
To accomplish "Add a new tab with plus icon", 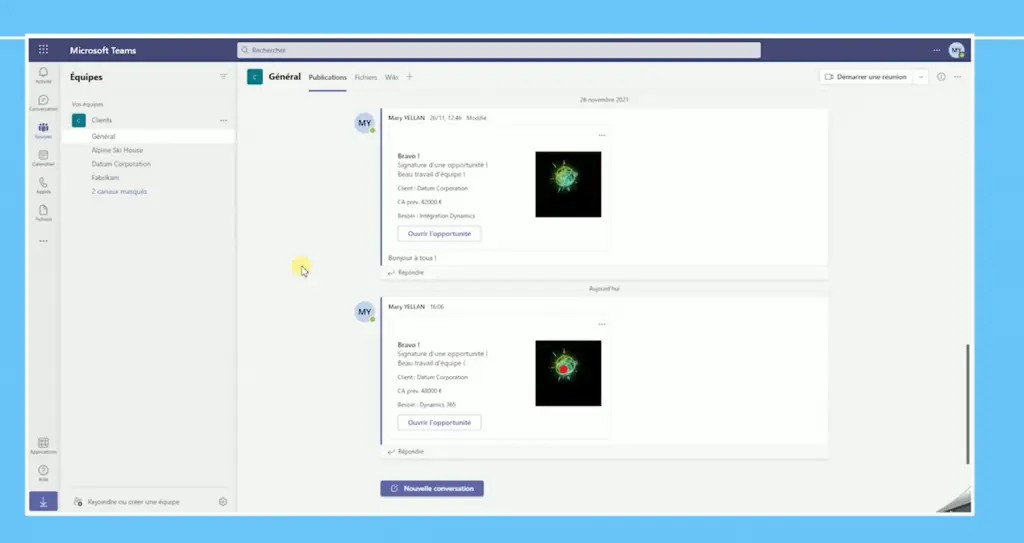I will 409,76.
